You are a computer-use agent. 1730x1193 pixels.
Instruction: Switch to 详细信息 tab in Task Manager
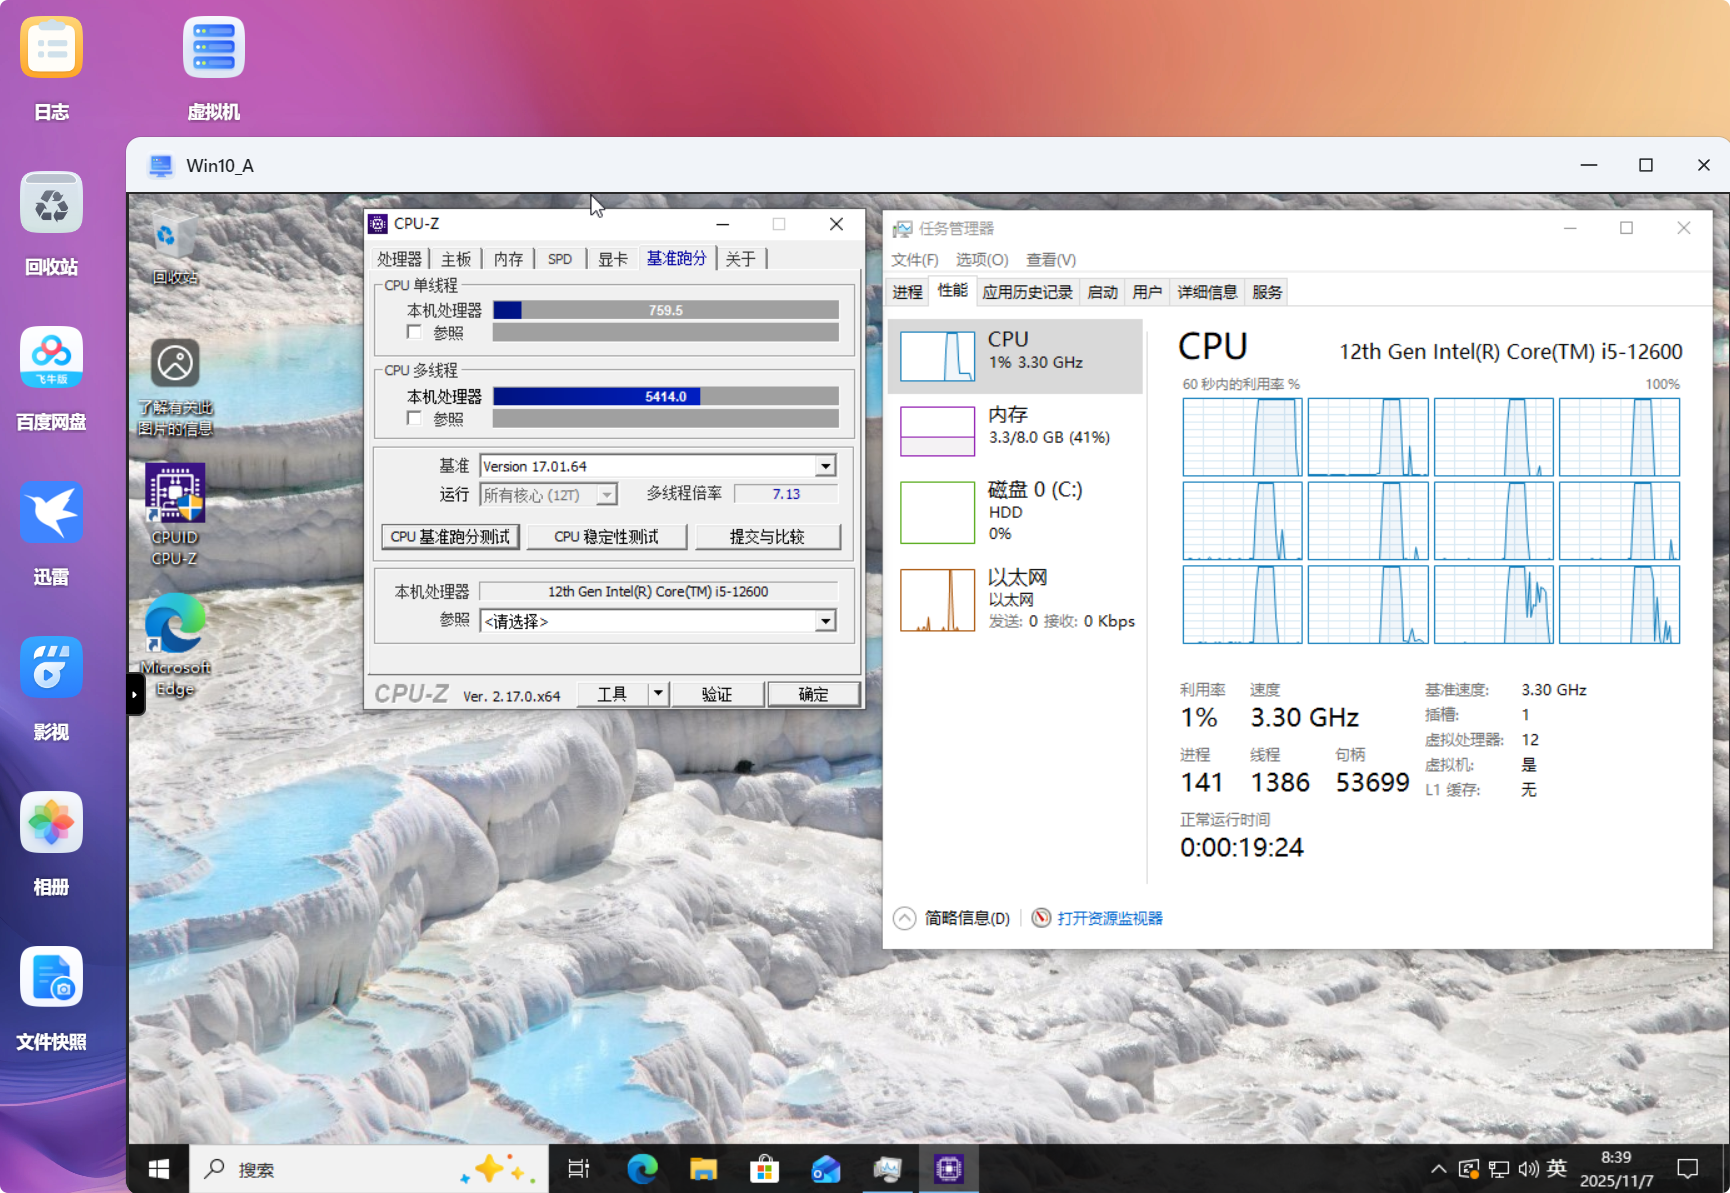point(1206,292)
